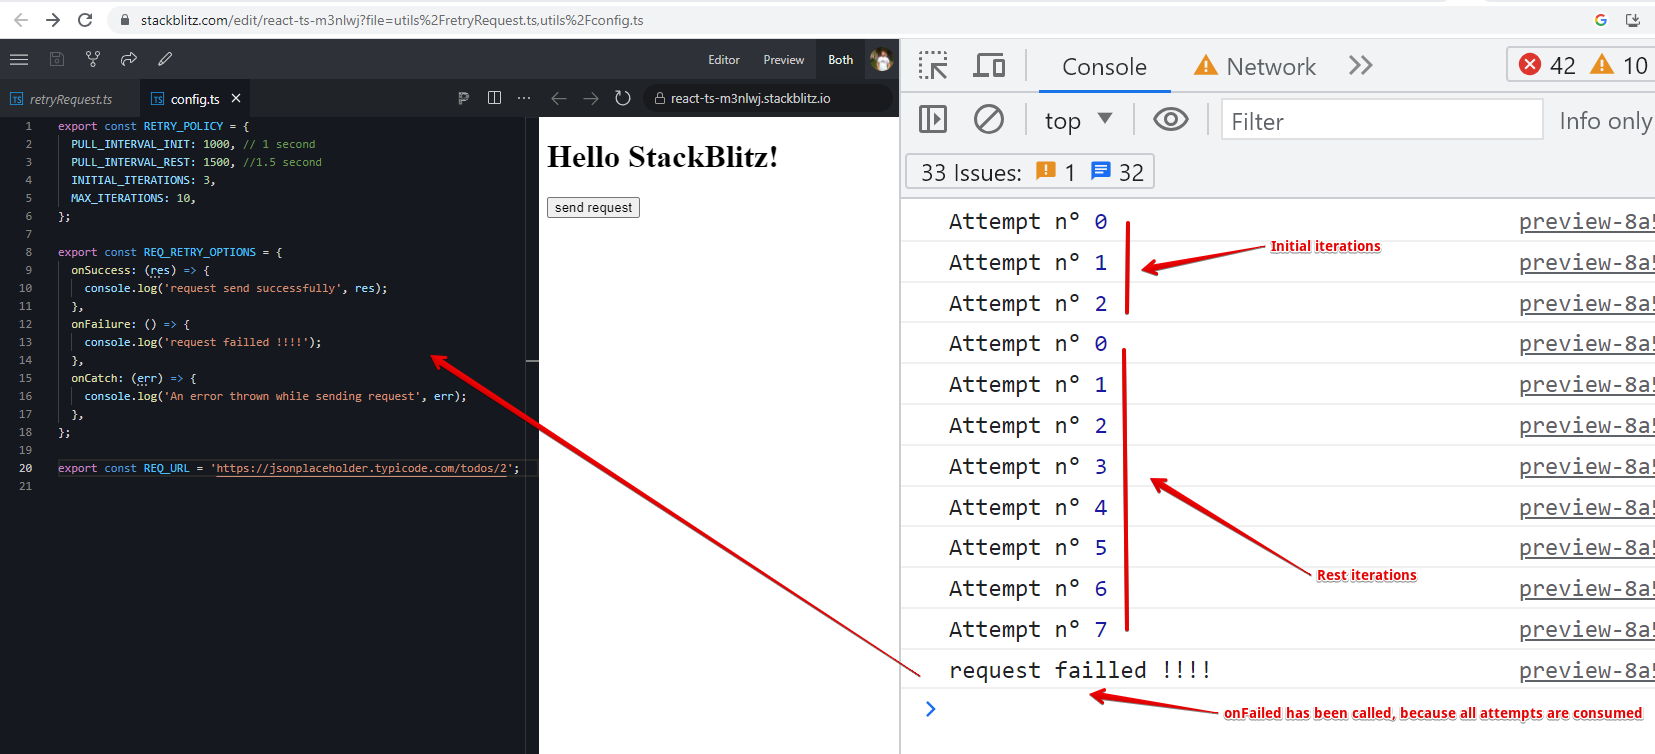Open the Info only log level dropdown
The image size is (1655, 754).
(1606, 121)
